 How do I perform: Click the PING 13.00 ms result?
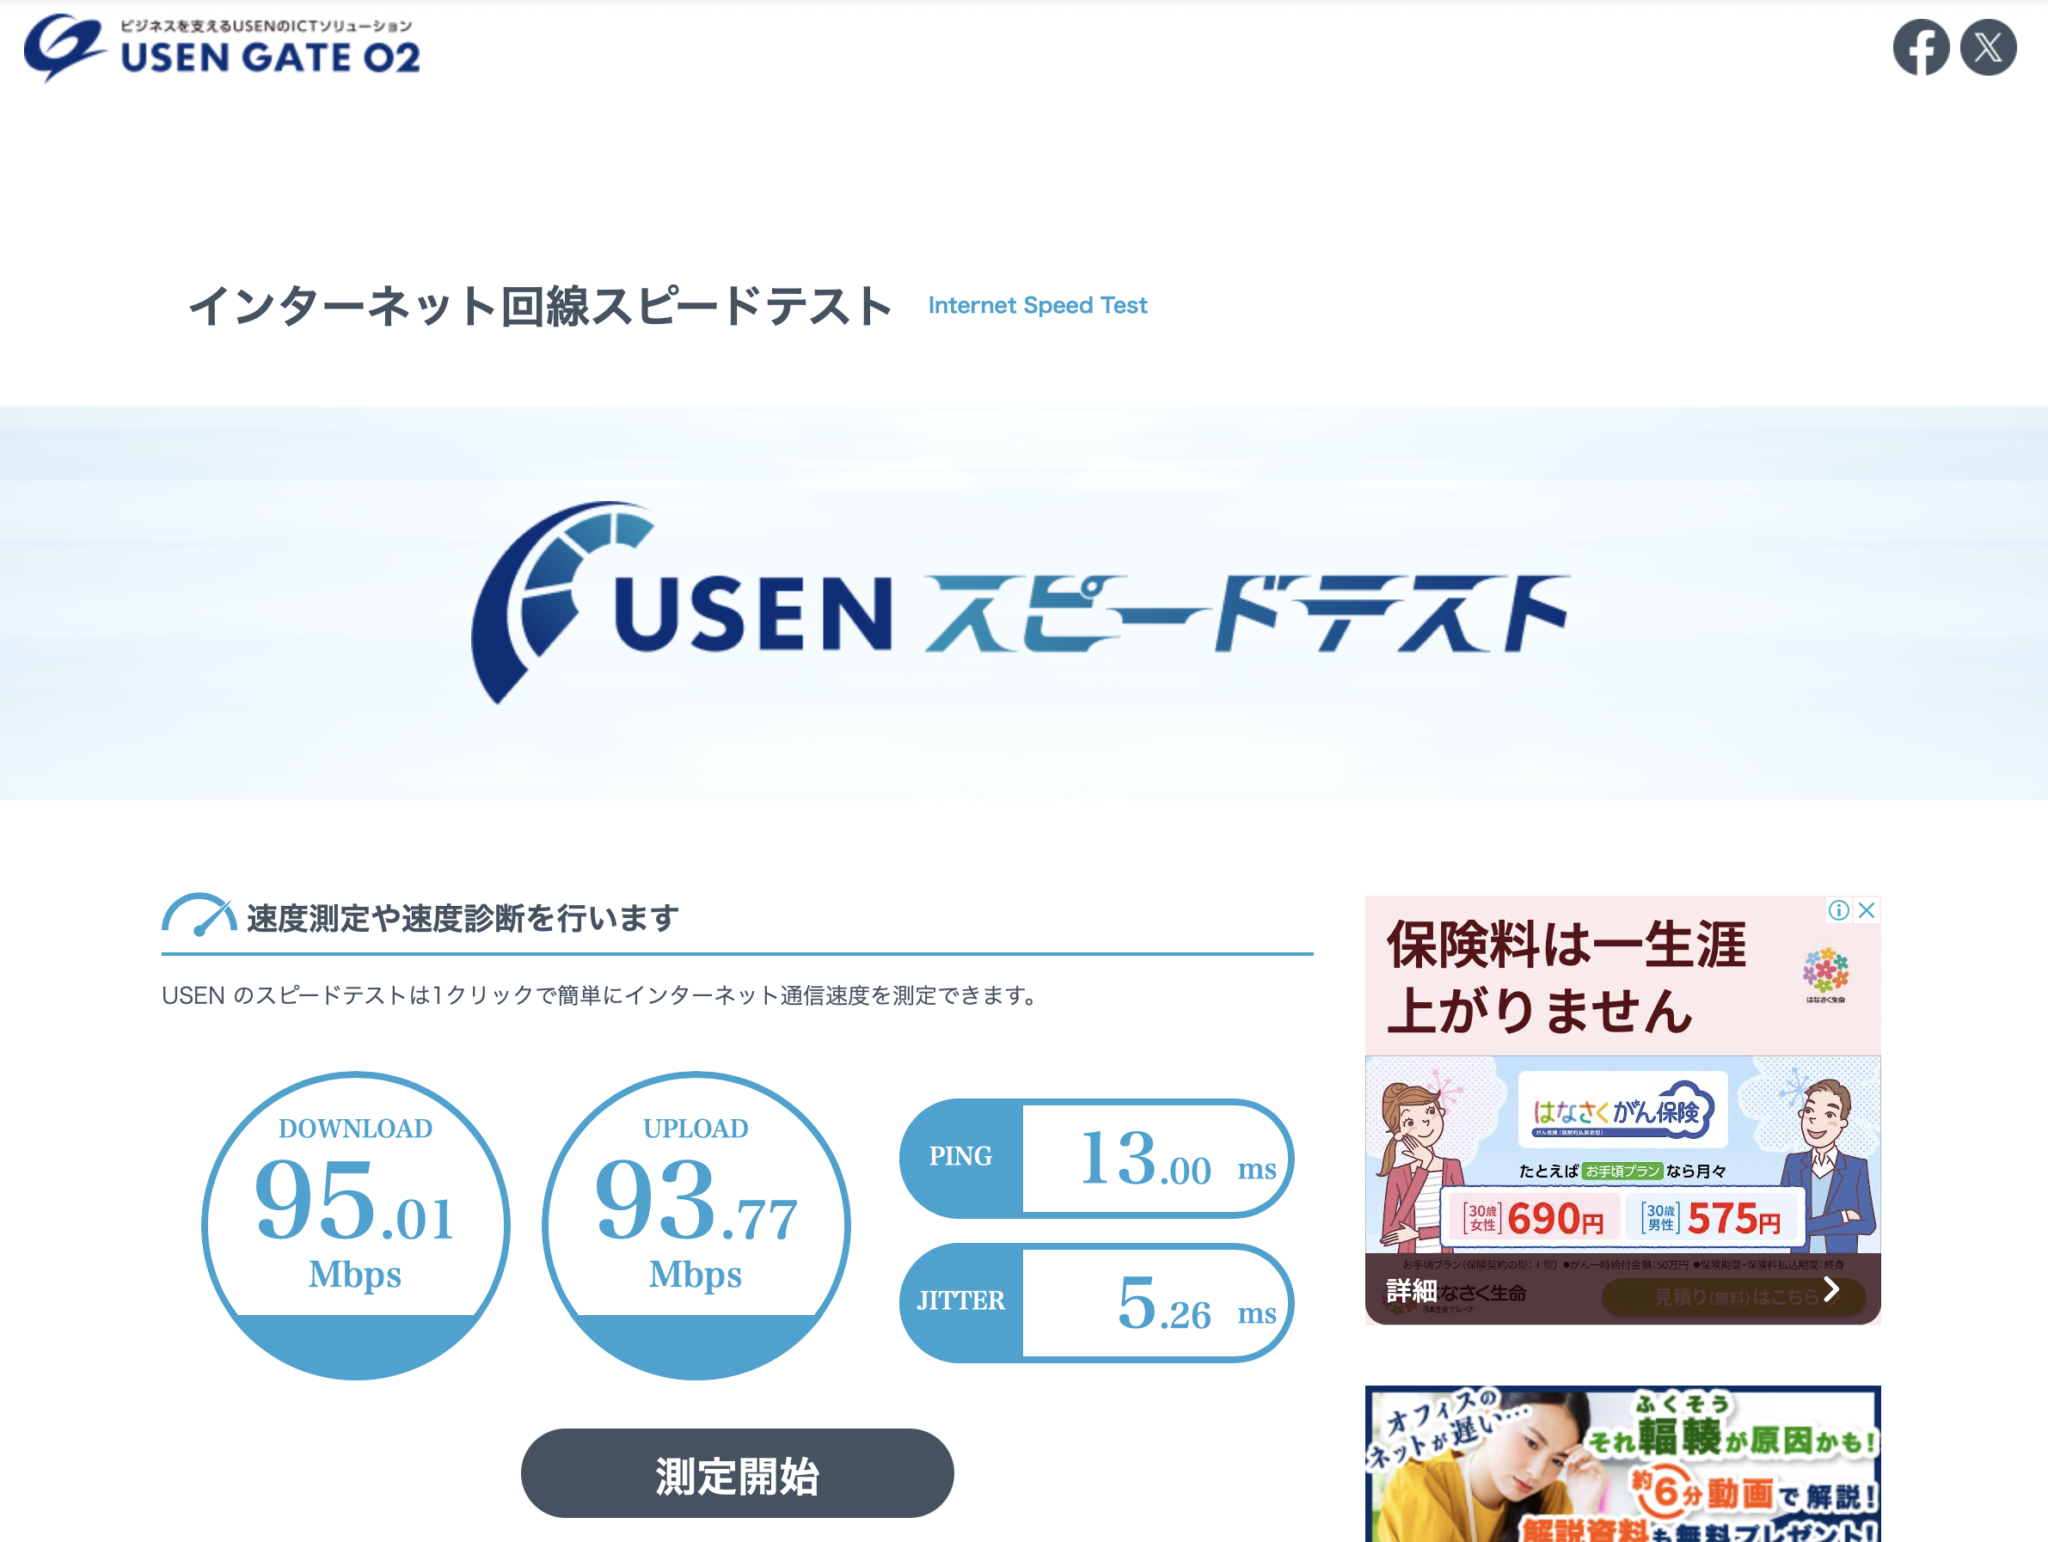(1097, 1158)
